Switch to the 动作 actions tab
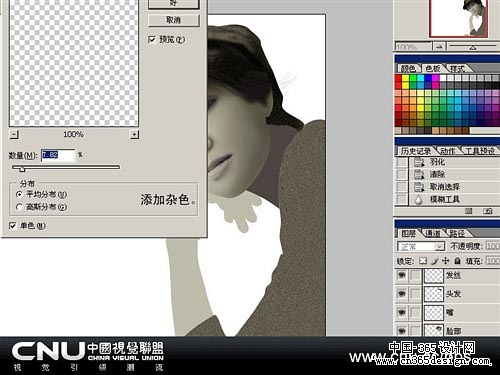The width and height of the screenshot is (500, 375). 448,151
